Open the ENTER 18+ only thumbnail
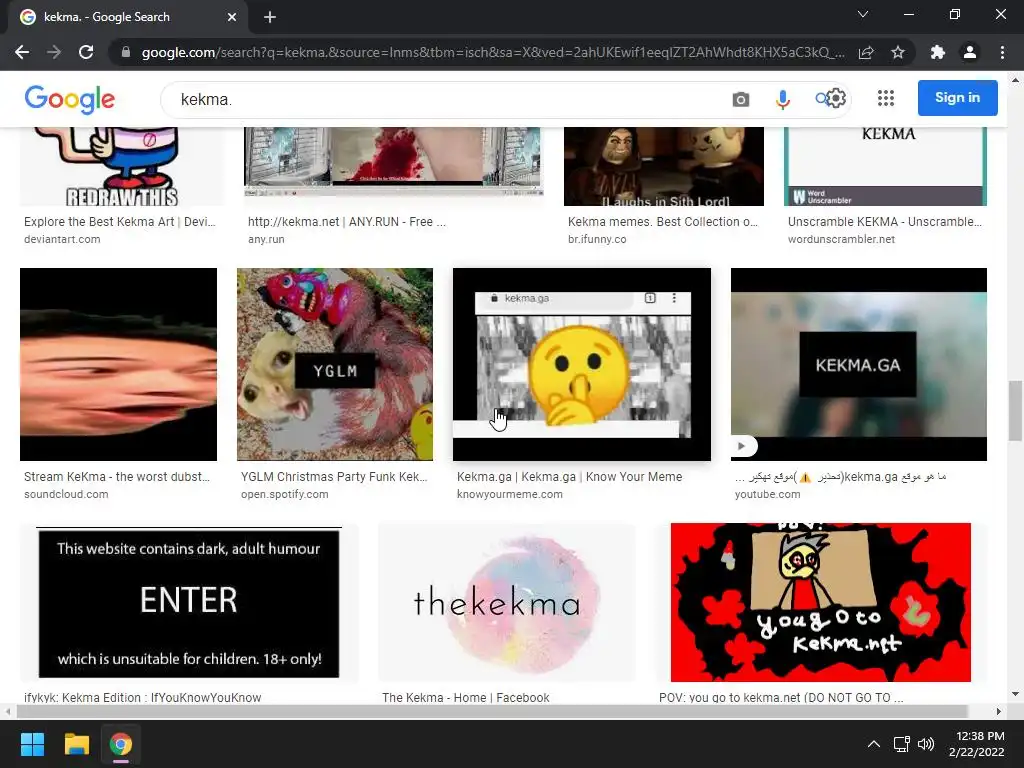 [189, 602]
